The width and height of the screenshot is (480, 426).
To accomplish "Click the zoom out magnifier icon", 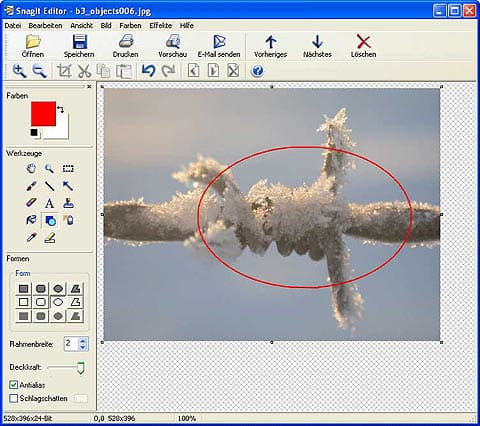I will click(39, 71).
